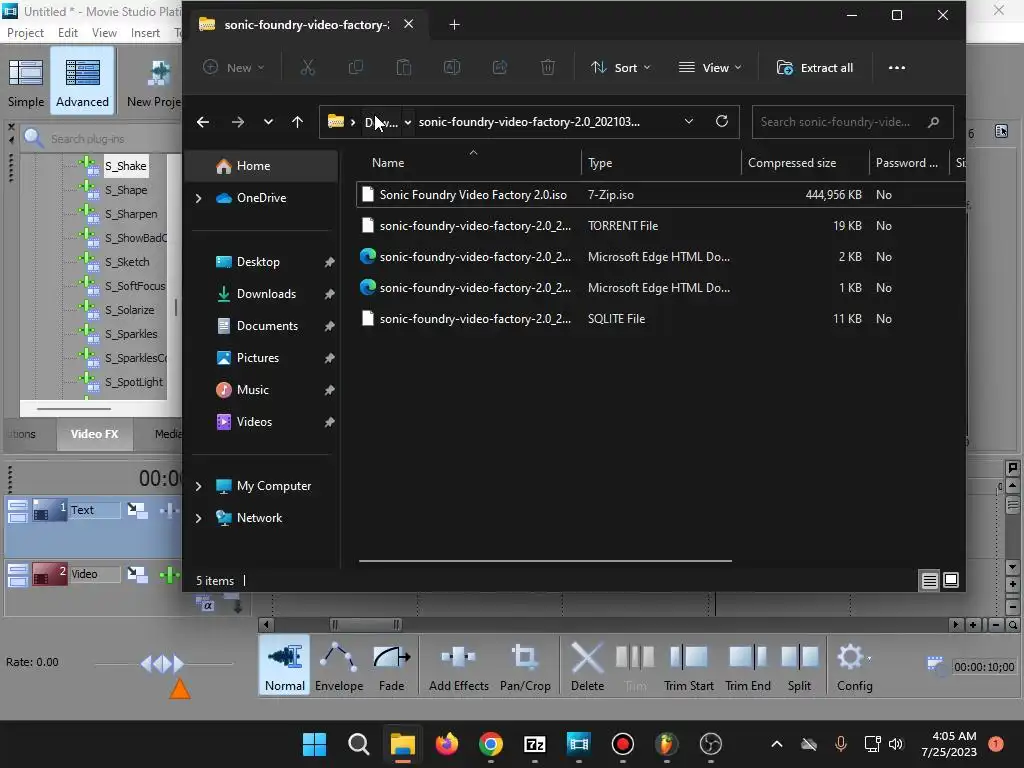Click the Windows Start button
The height and width of the screenshot is (768, 1024).
point(314,744)
